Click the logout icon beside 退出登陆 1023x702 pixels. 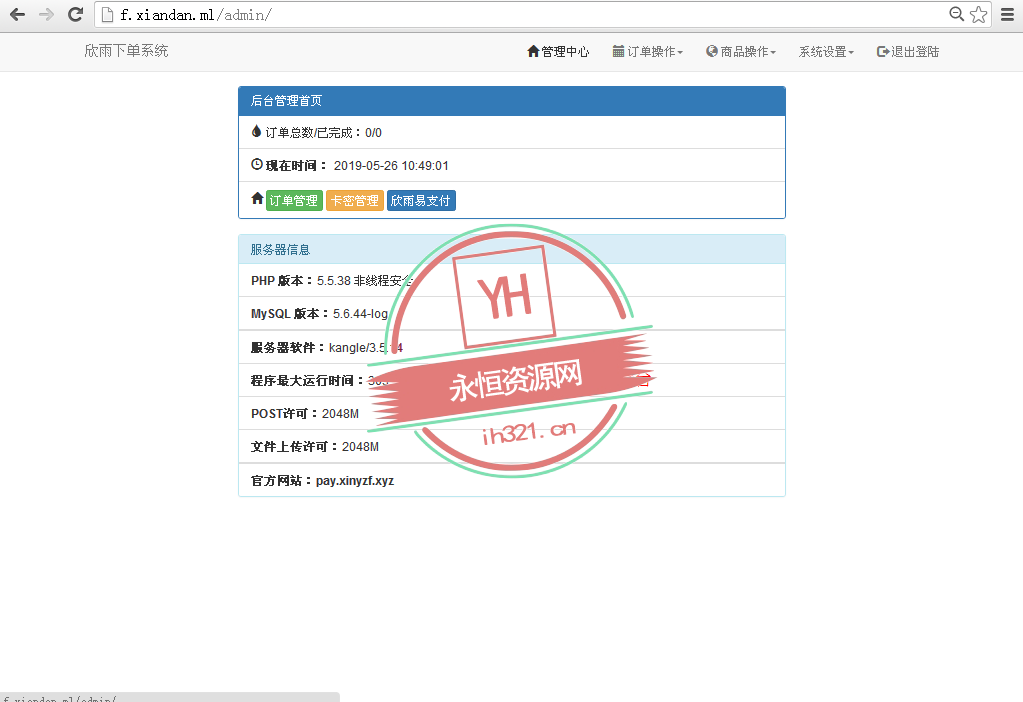pyautogui.click(x=882, y=51)
